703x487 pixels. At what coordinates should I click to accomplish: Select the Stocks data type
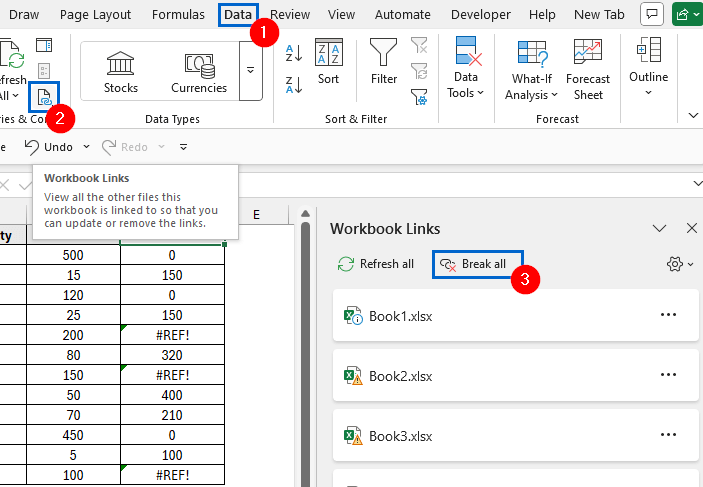121,70
